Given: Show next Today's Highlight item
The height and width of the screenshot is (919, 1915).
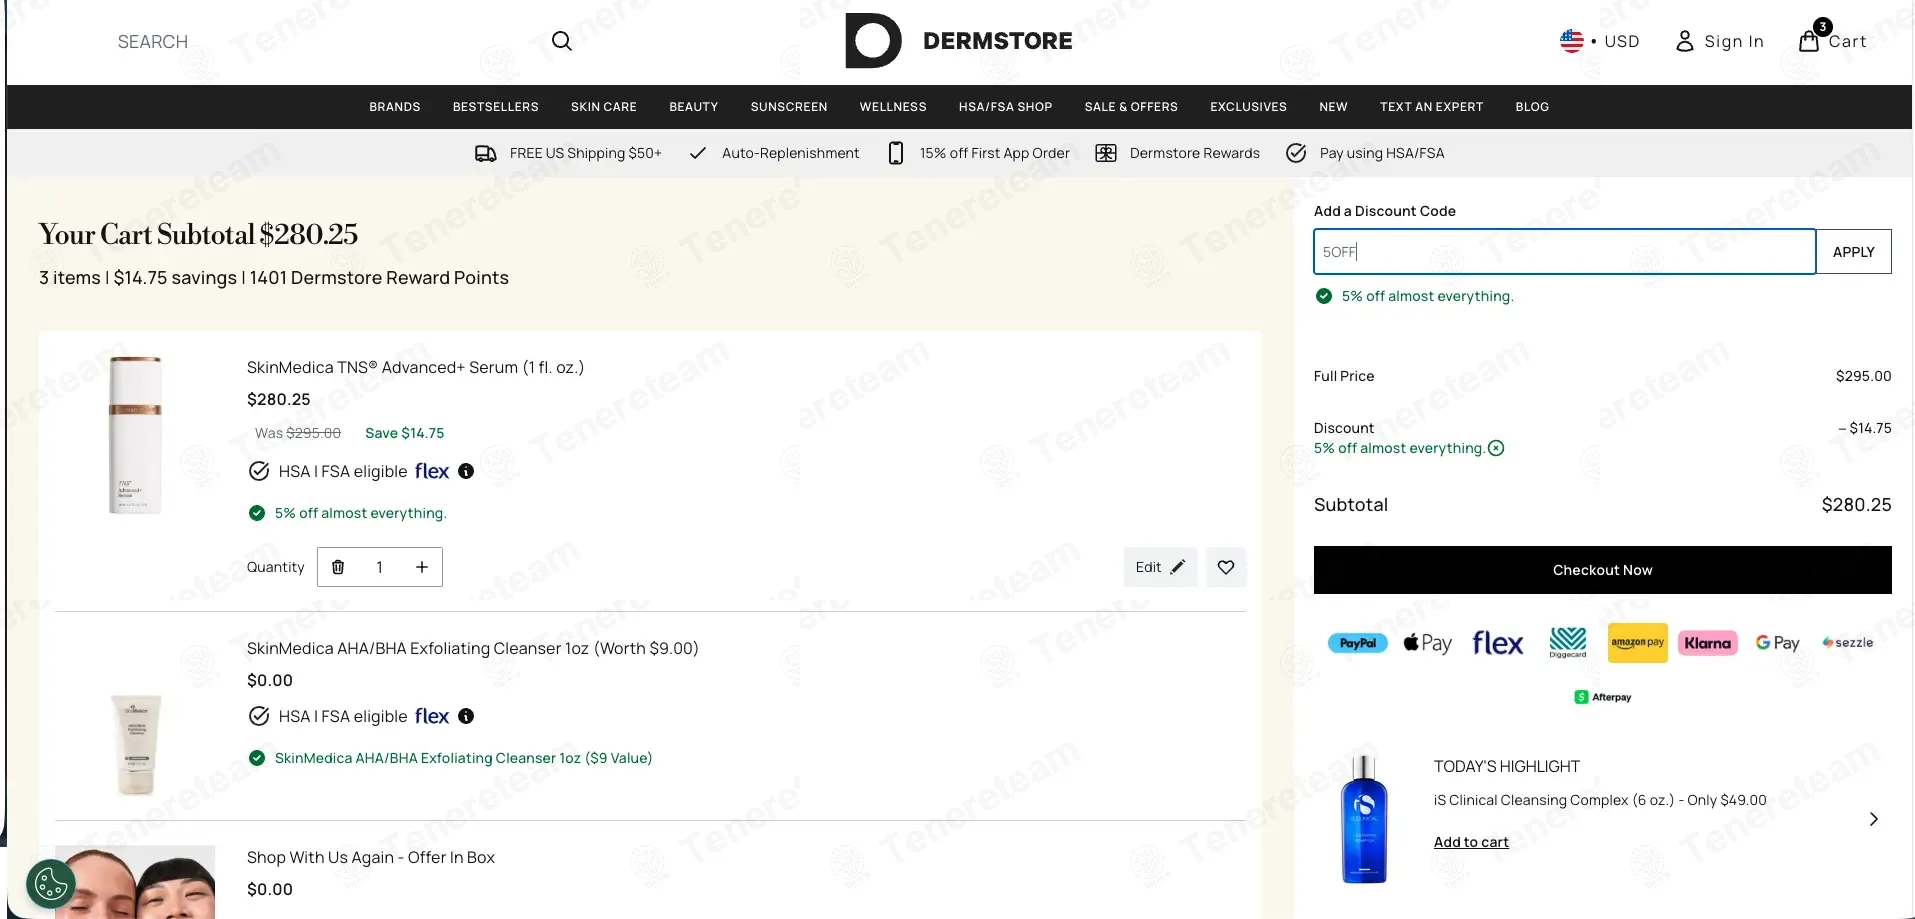Looking at the screenshot, I should 1874,819.
